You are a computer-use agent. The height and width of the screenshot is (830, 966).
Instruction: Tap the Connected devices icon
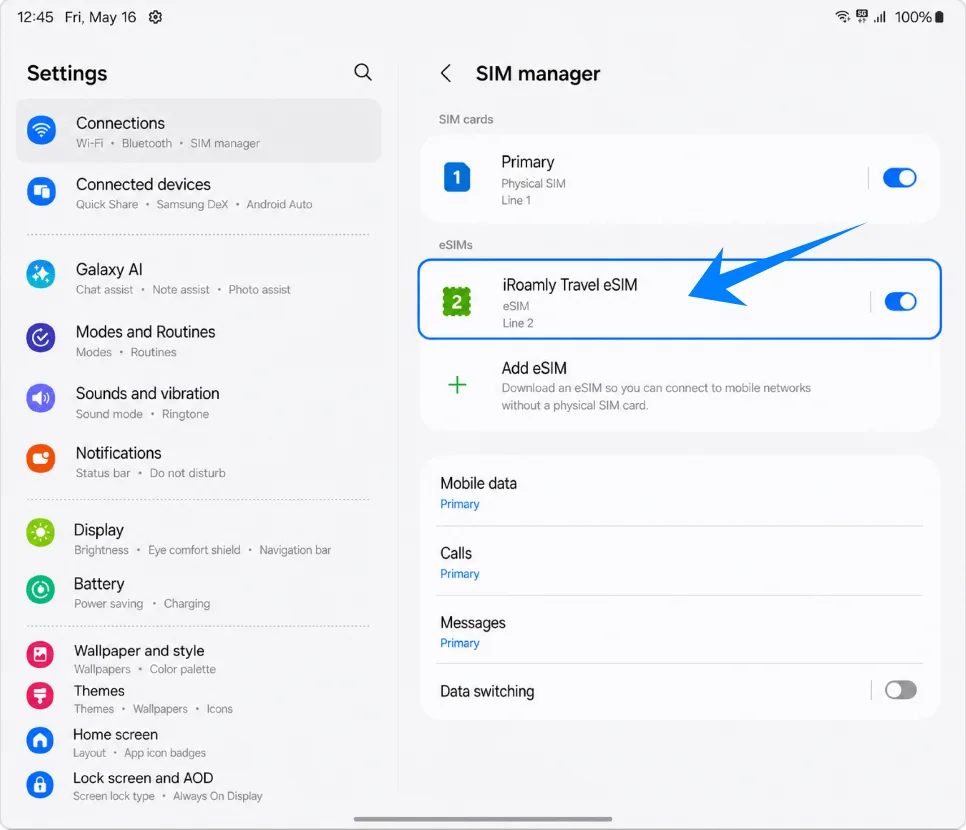pyautogui.click(x=41, y=191)
